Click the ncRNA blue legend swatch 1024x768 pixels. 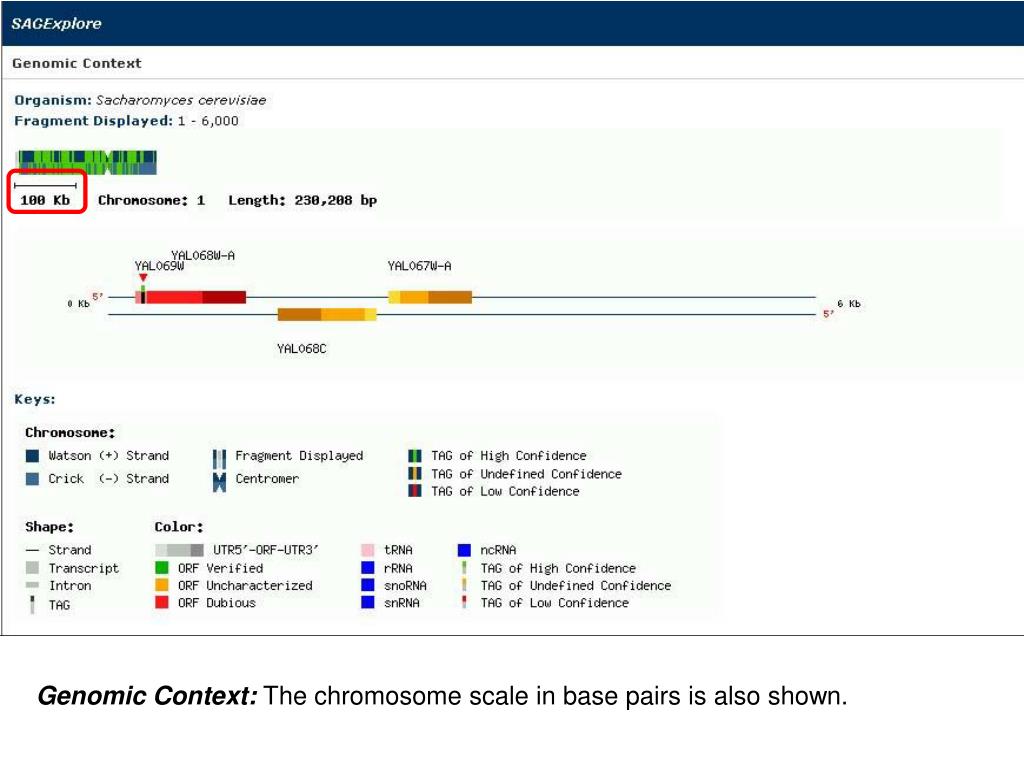[x=464, y=550]
